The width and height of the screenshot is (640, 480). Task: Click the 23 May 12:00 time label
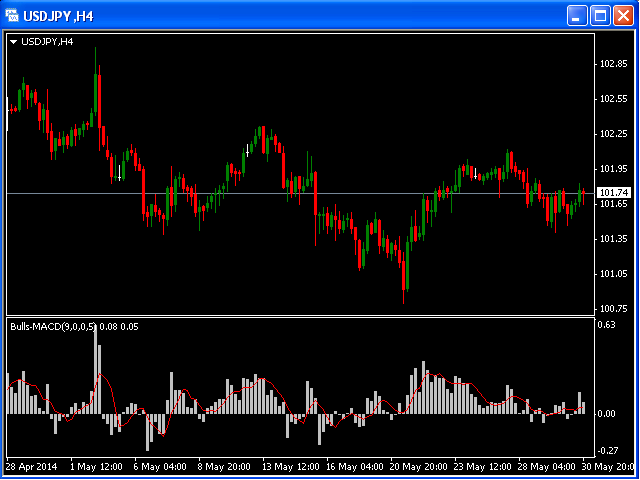pyautogui.click(x=481, y=466)
